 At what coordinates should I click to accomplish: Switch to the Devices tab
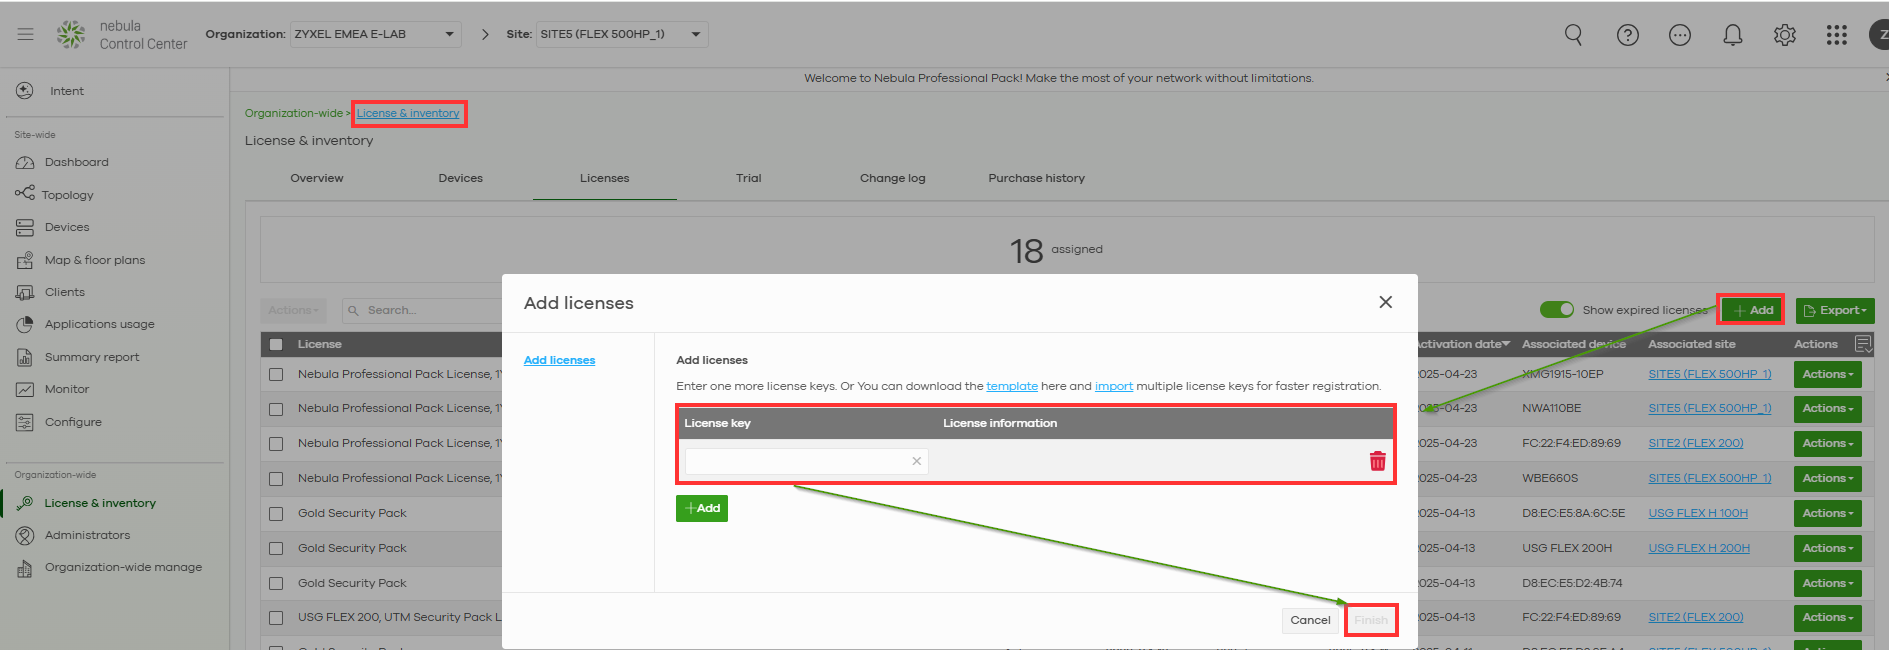click(460, 178)
